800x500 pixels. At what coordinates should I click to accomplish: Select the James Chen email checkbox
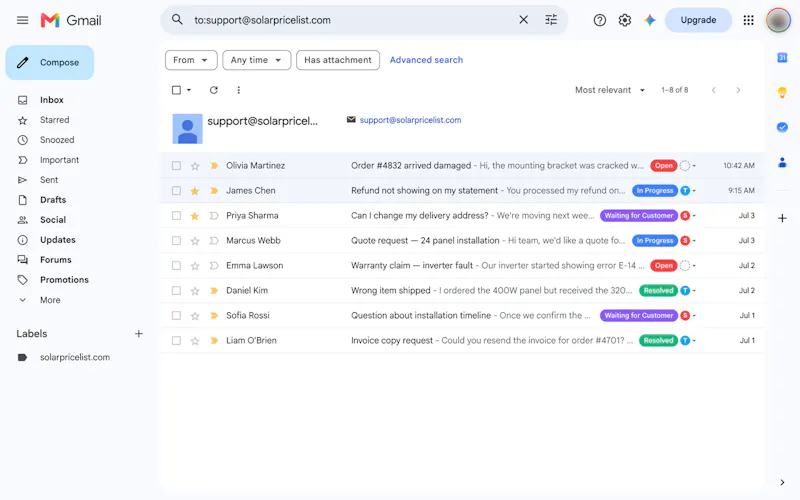176,190
